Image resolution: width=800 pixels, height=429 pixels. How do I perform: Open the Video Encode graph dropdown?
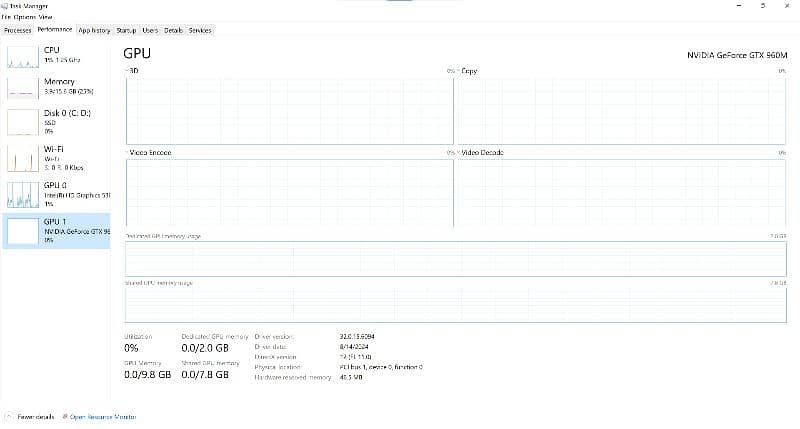(127, 153)
